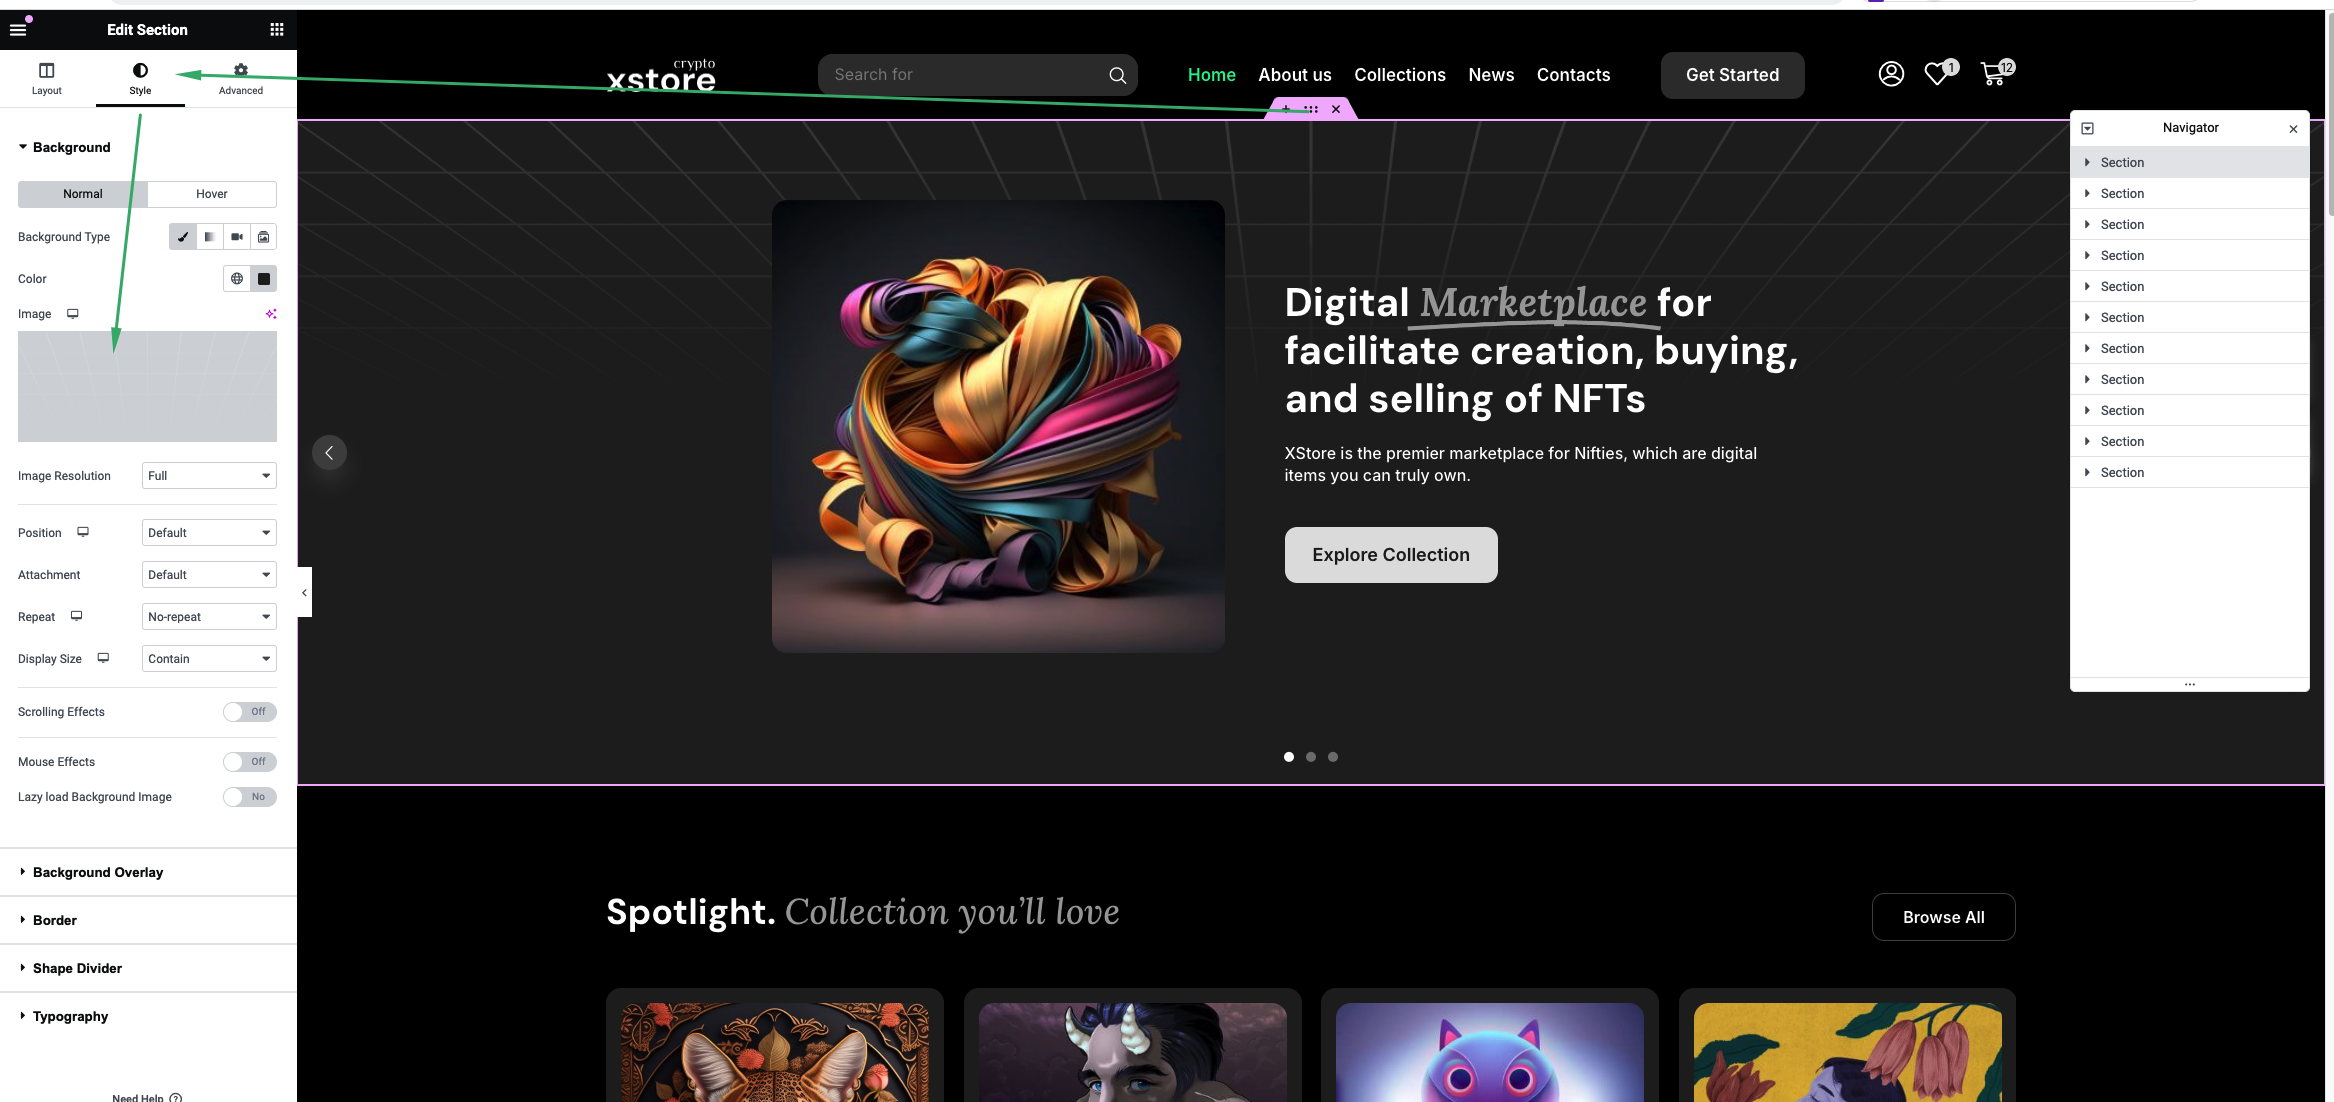
Task: Open the wishlist heart icon
Action: click(1937, 74)
